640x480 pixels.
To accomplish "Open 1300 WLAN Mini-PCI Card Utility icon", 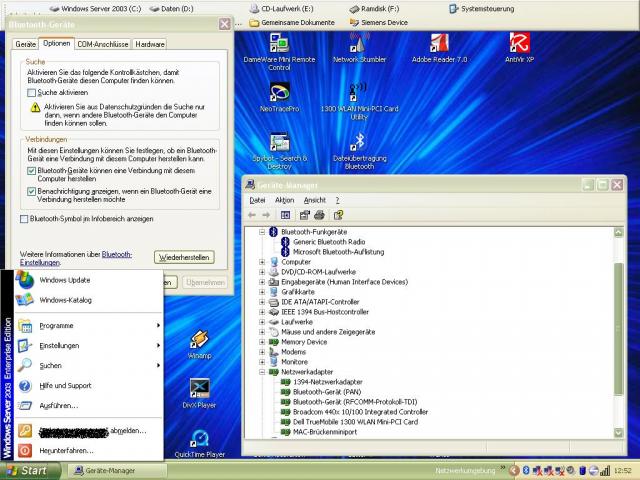I will (359, 101).
